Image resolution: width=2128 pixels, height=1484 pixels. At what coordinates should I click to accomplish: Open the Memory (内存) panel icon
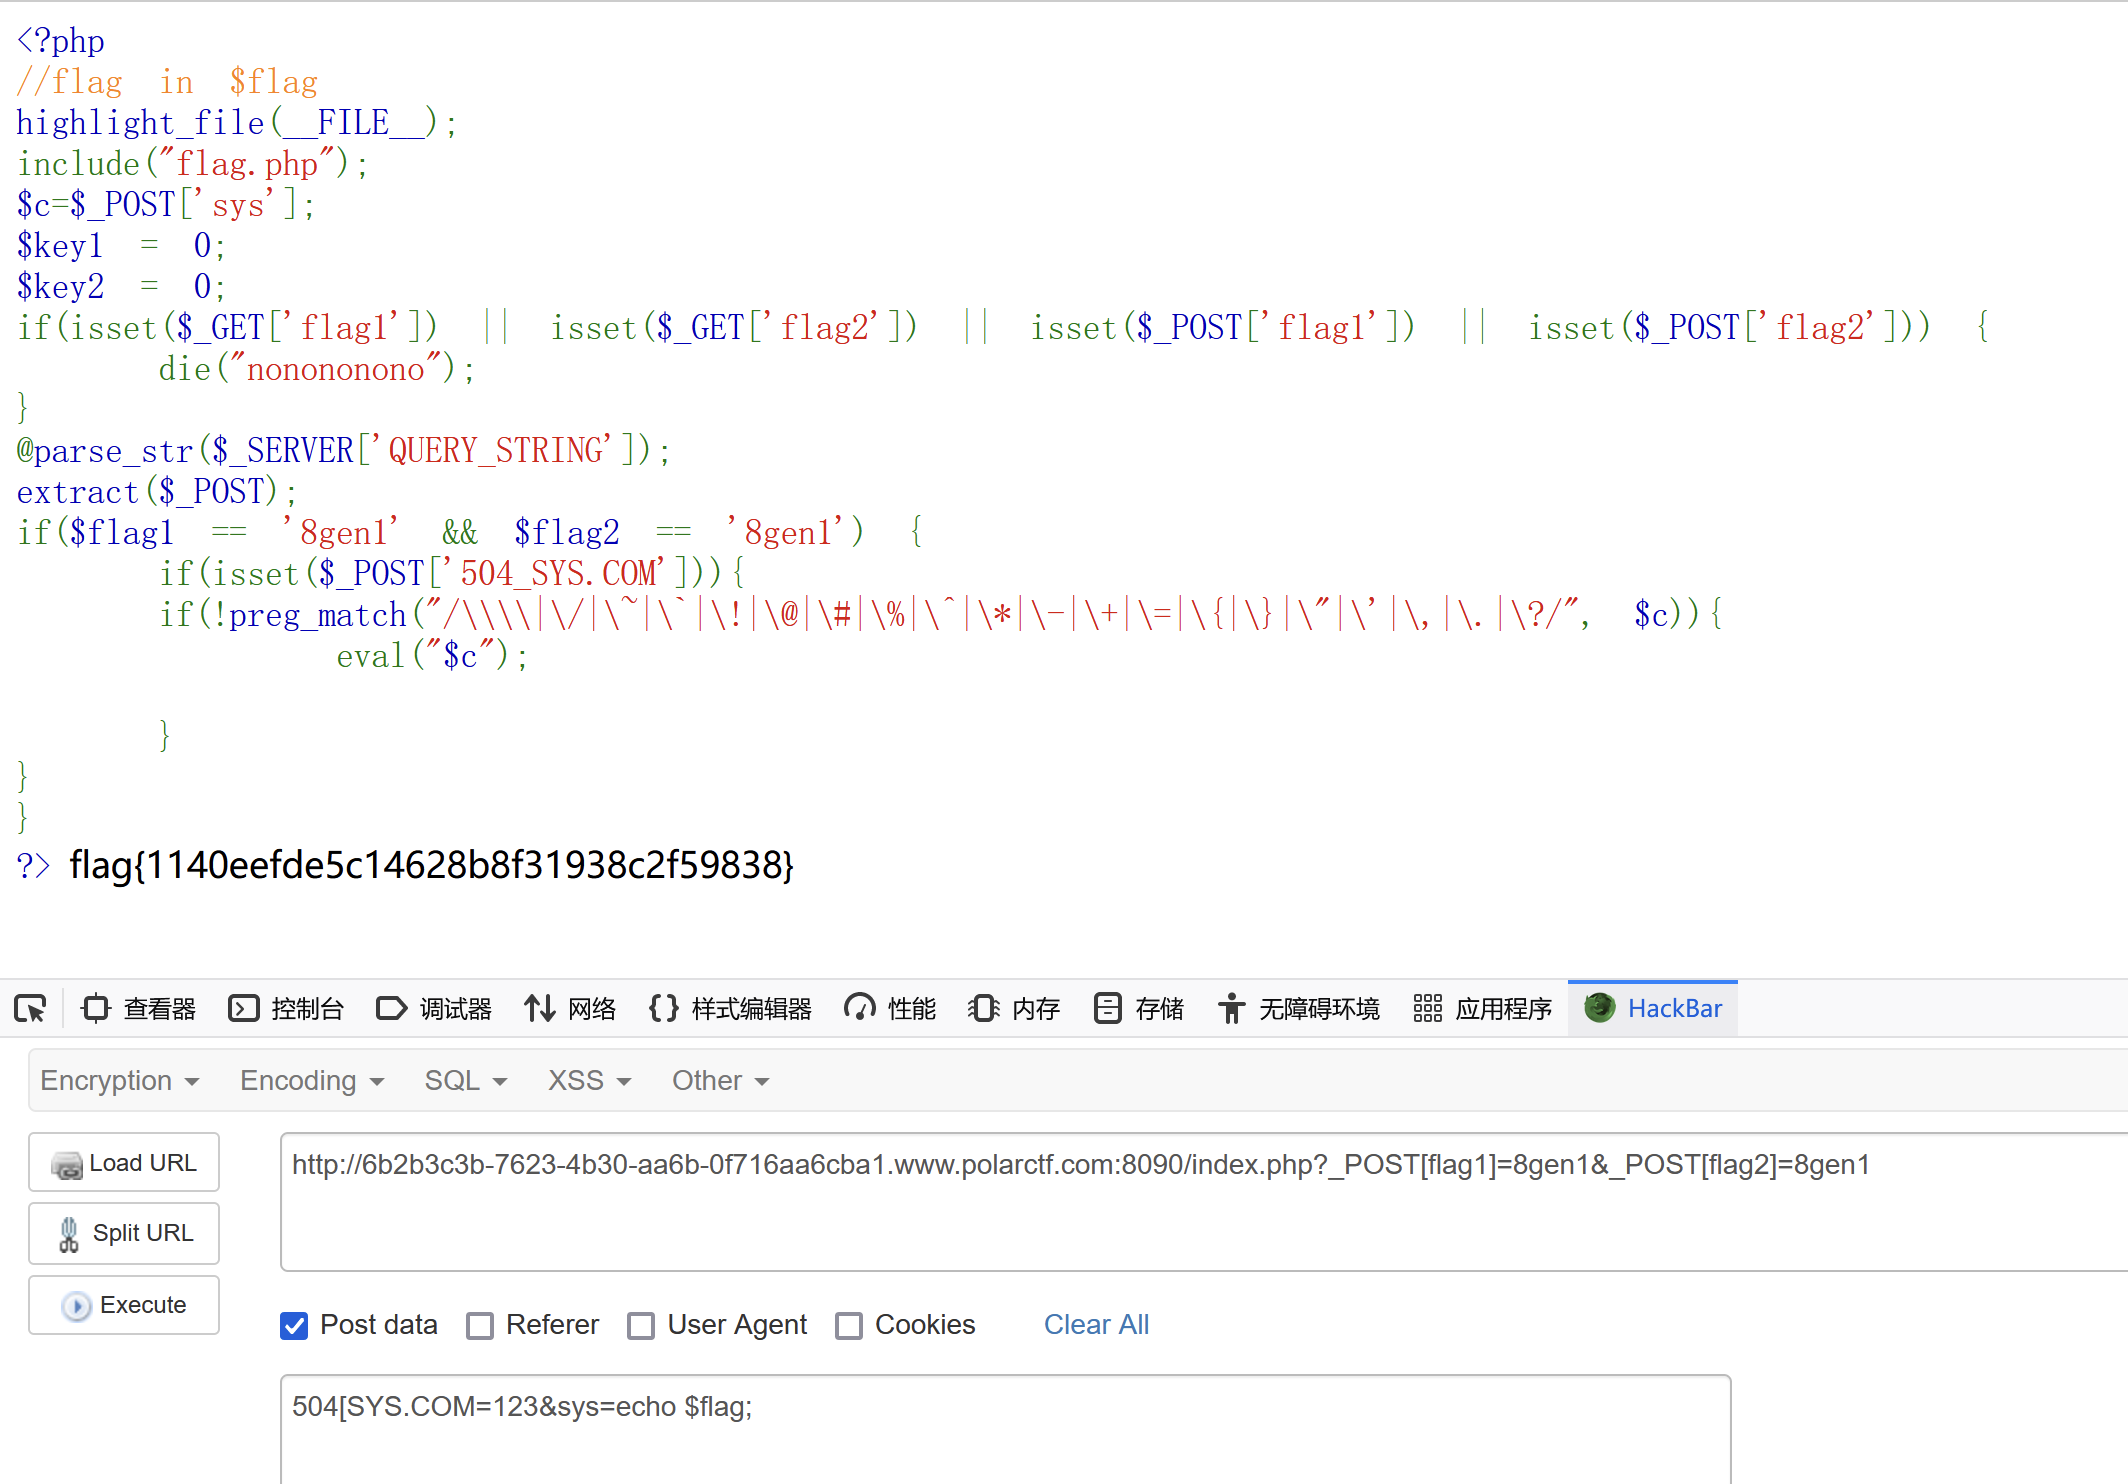click(x=983, y=1008)
